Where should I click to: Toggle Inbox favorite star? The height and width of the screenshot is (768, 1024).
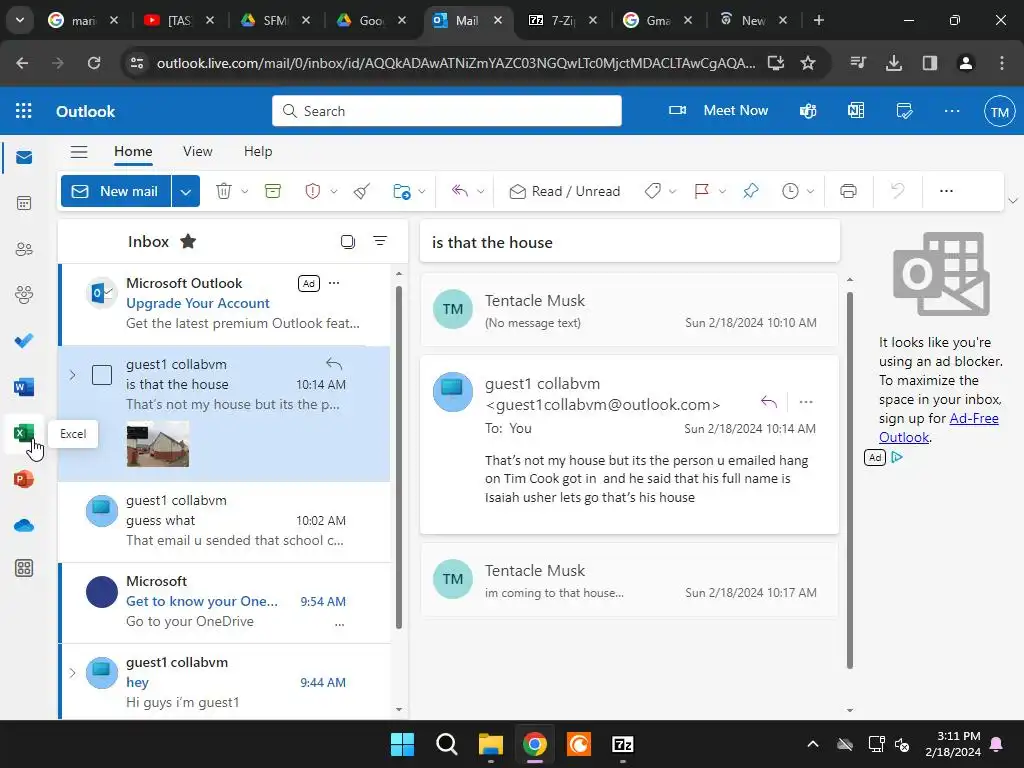(x=188, y=242)
